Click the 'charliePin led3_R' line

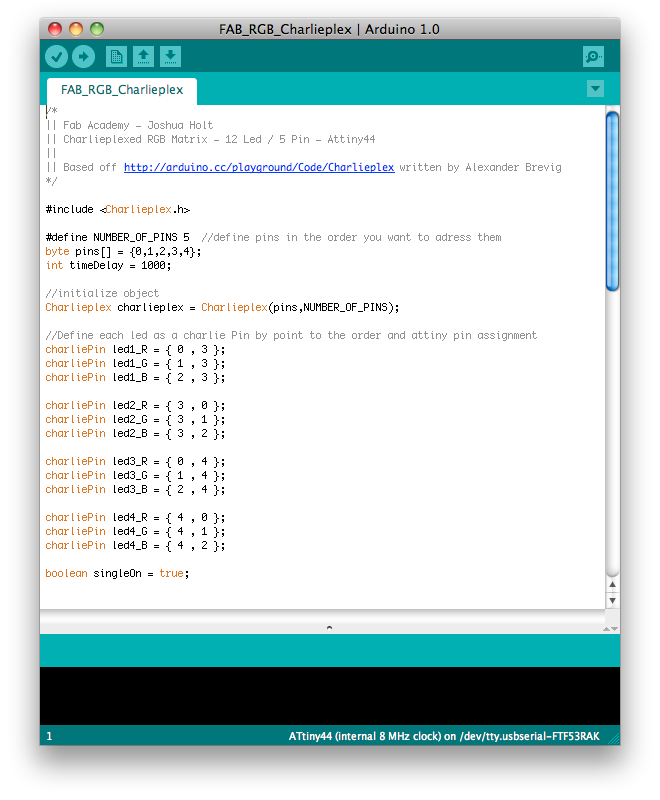tap(135, 462)
